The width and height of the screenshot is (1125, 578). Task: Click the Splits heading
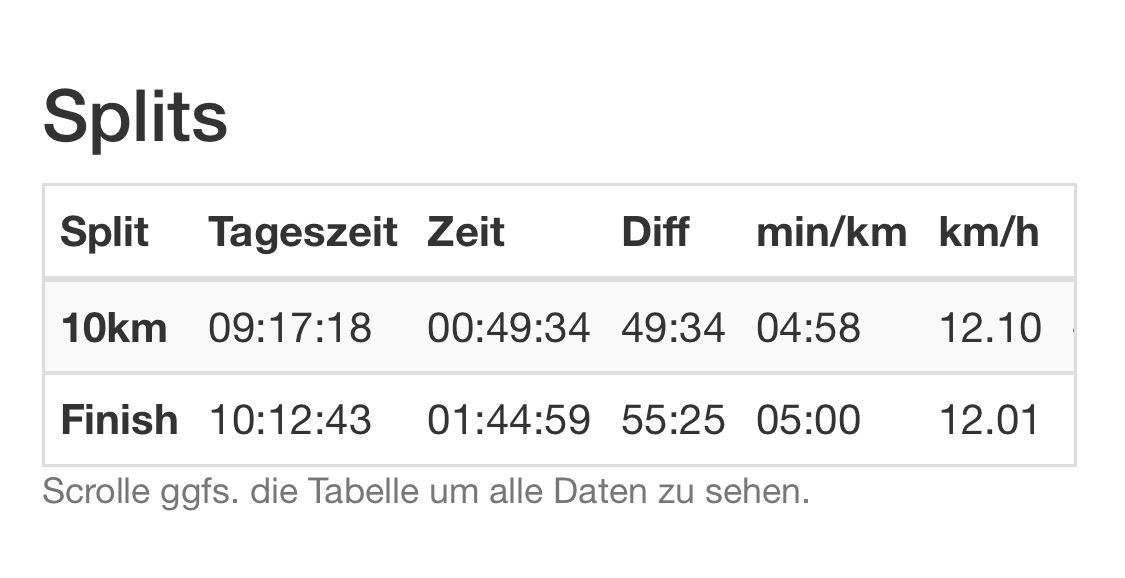point(135,118)
